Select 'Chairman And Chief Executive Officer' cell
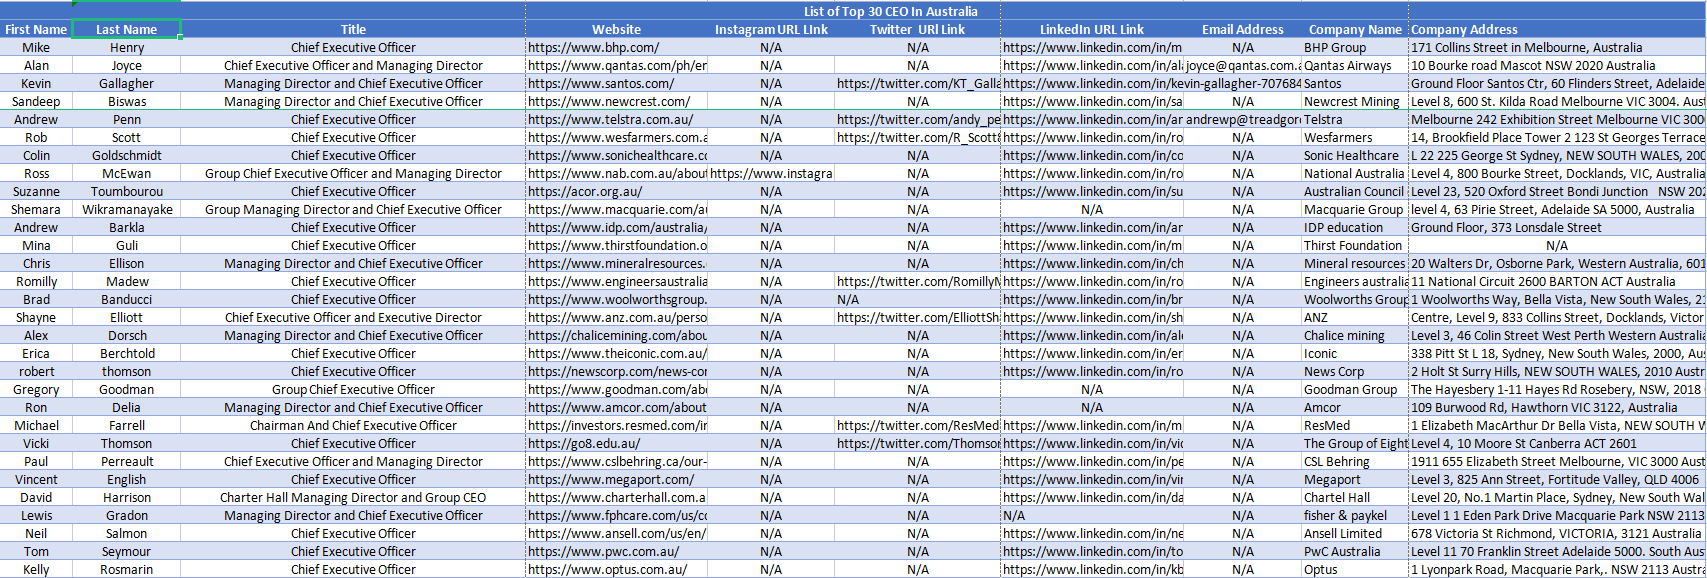 pos(353,425)
